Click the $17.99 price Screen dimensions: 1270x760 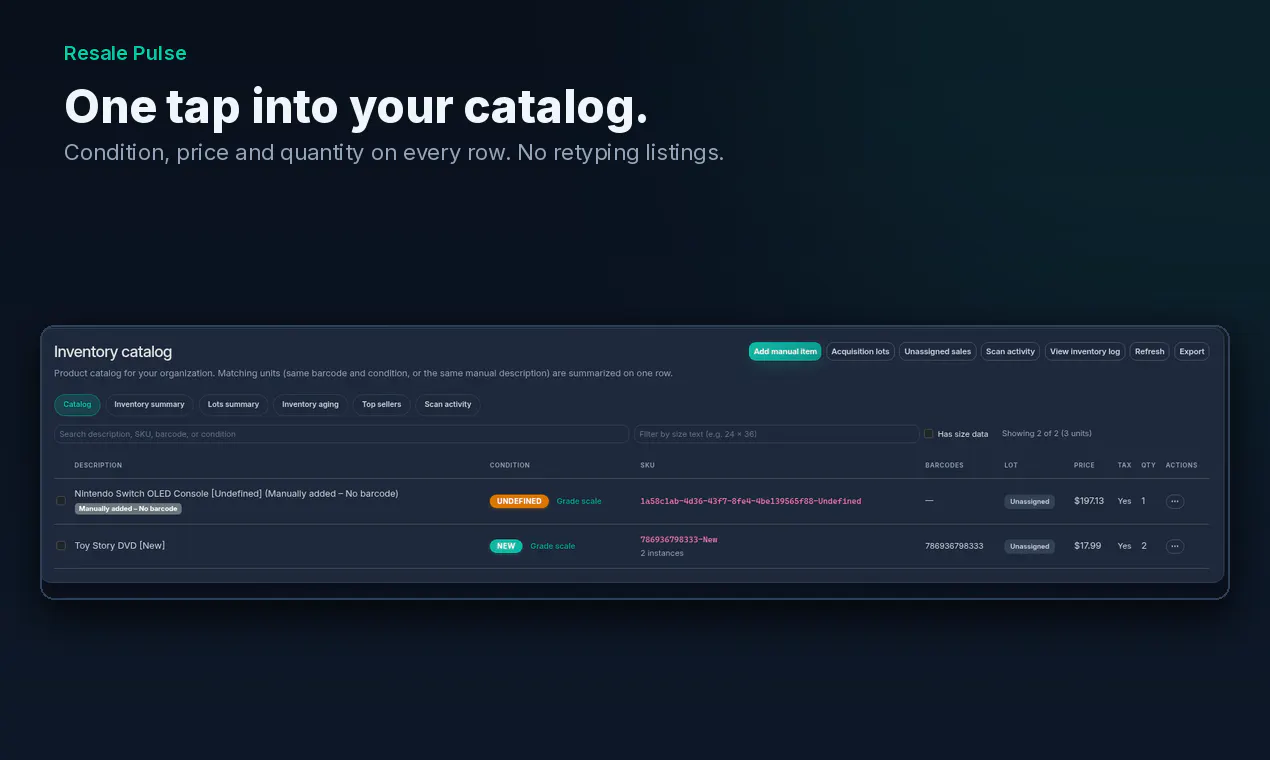coord(1087,546)
